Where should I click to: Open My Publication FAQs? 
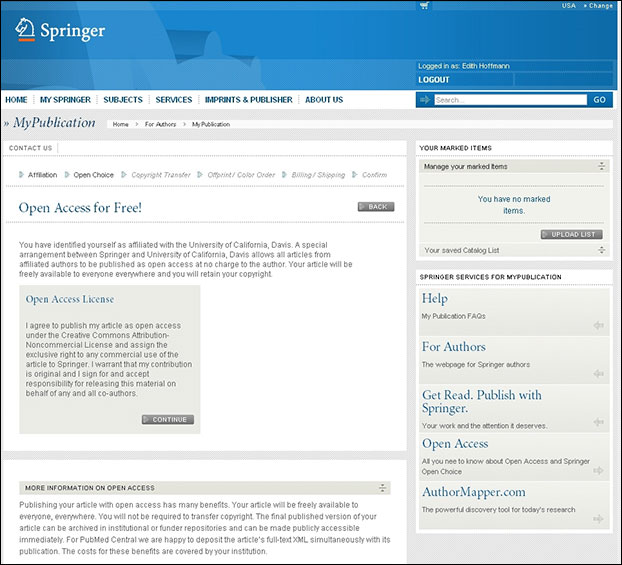[453, 316]
